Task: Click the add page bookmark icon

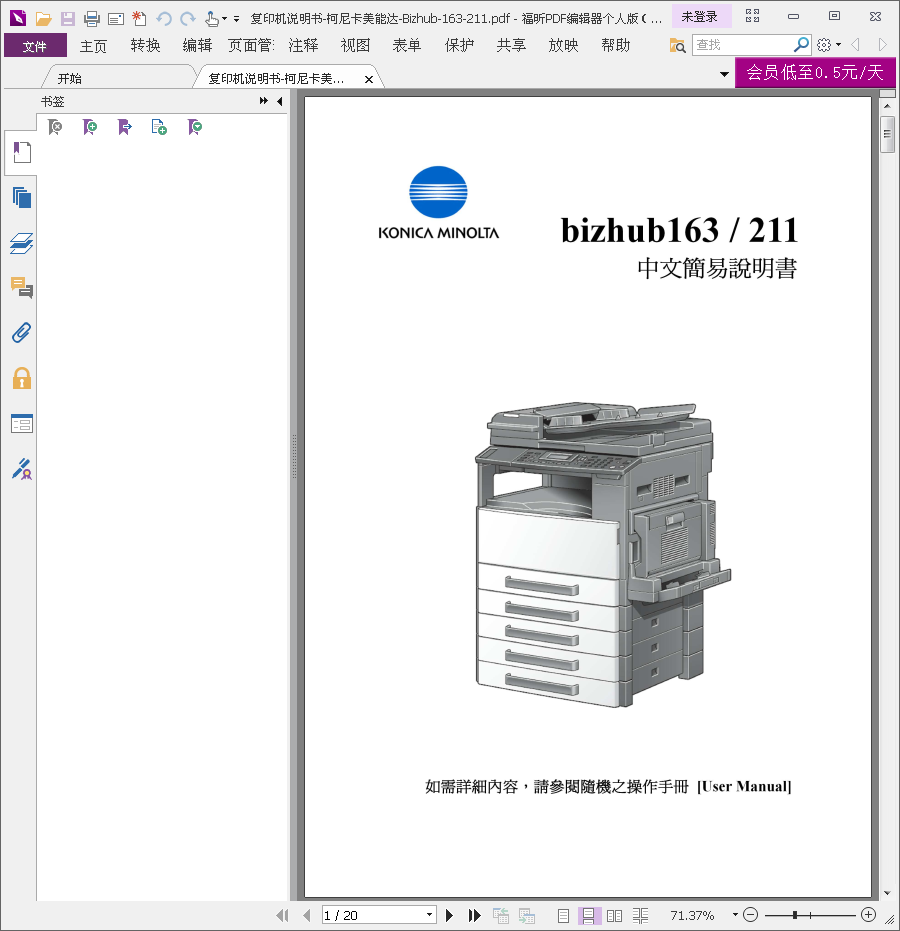Action: 159,126
